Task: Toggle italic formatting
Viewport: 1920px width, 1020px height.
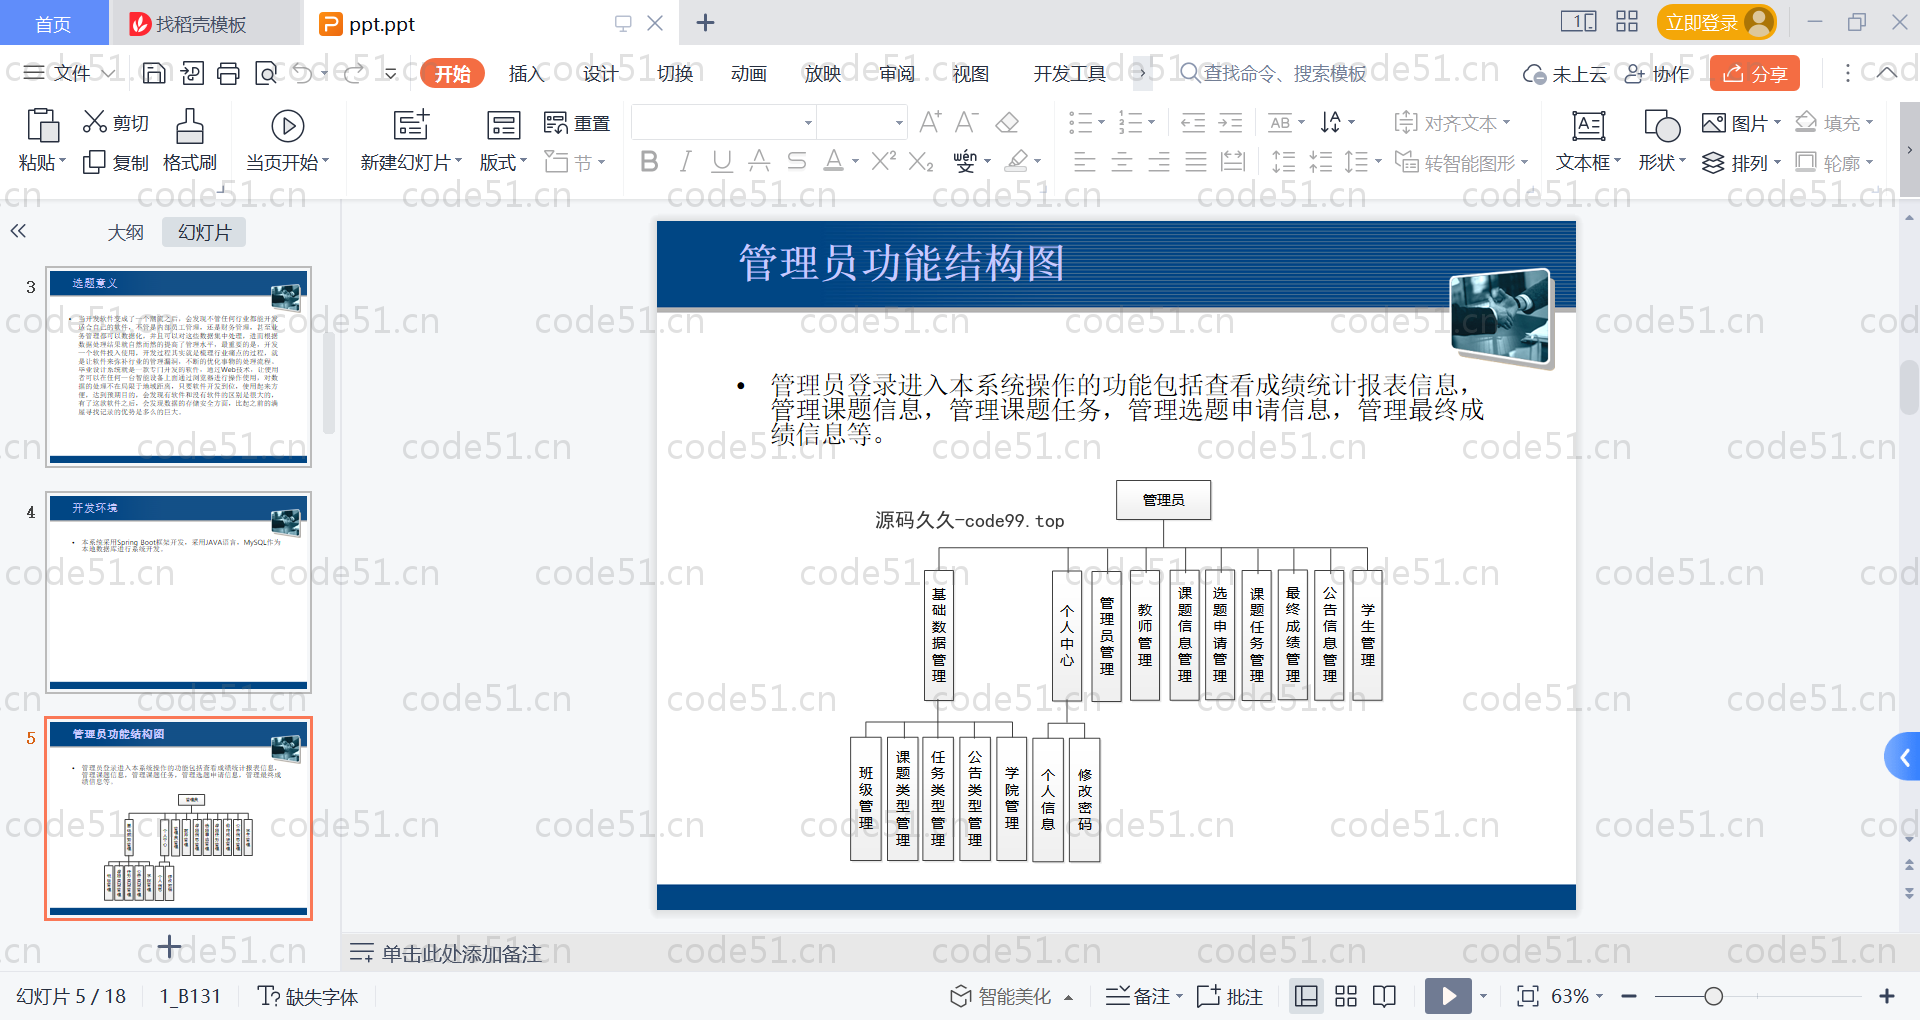Action: pyautogui.click(x=686, y=161)
